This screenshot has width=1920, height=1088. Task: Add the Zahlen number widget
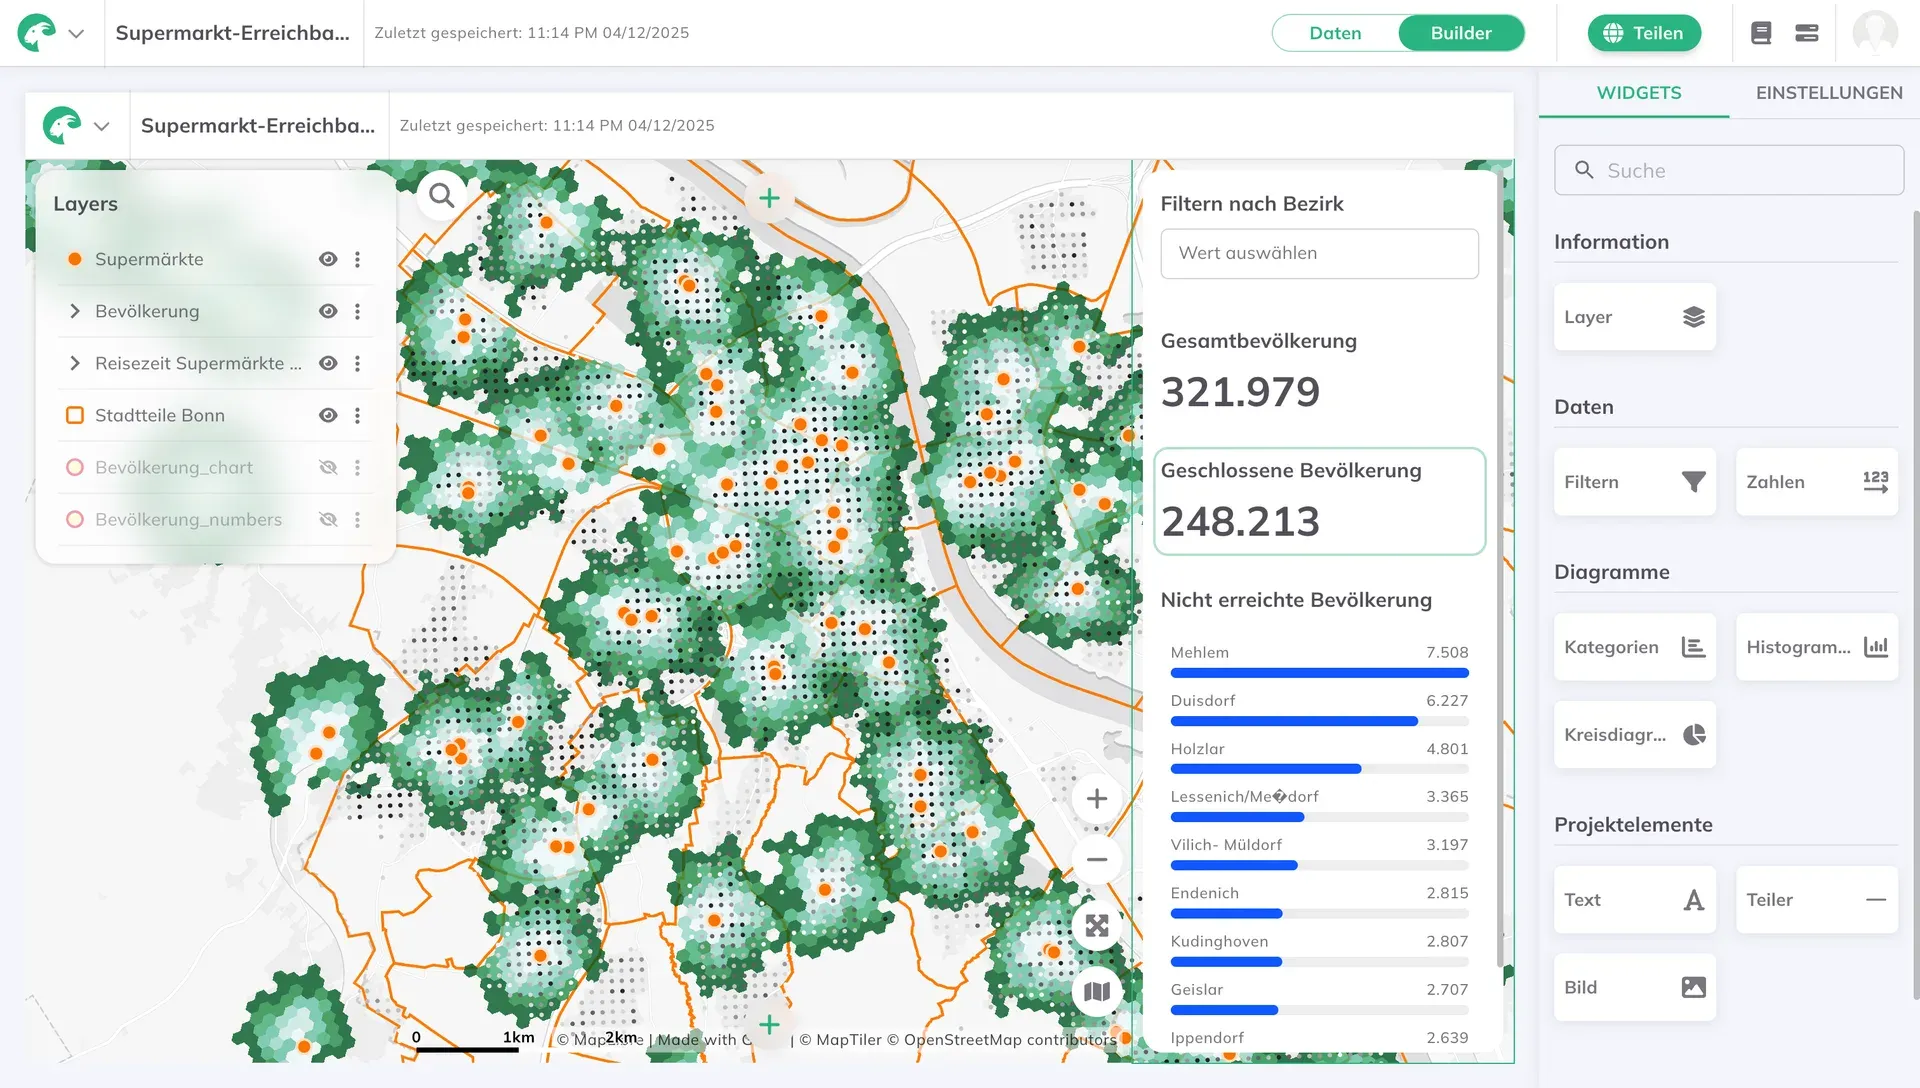(x=1817, y=482)
